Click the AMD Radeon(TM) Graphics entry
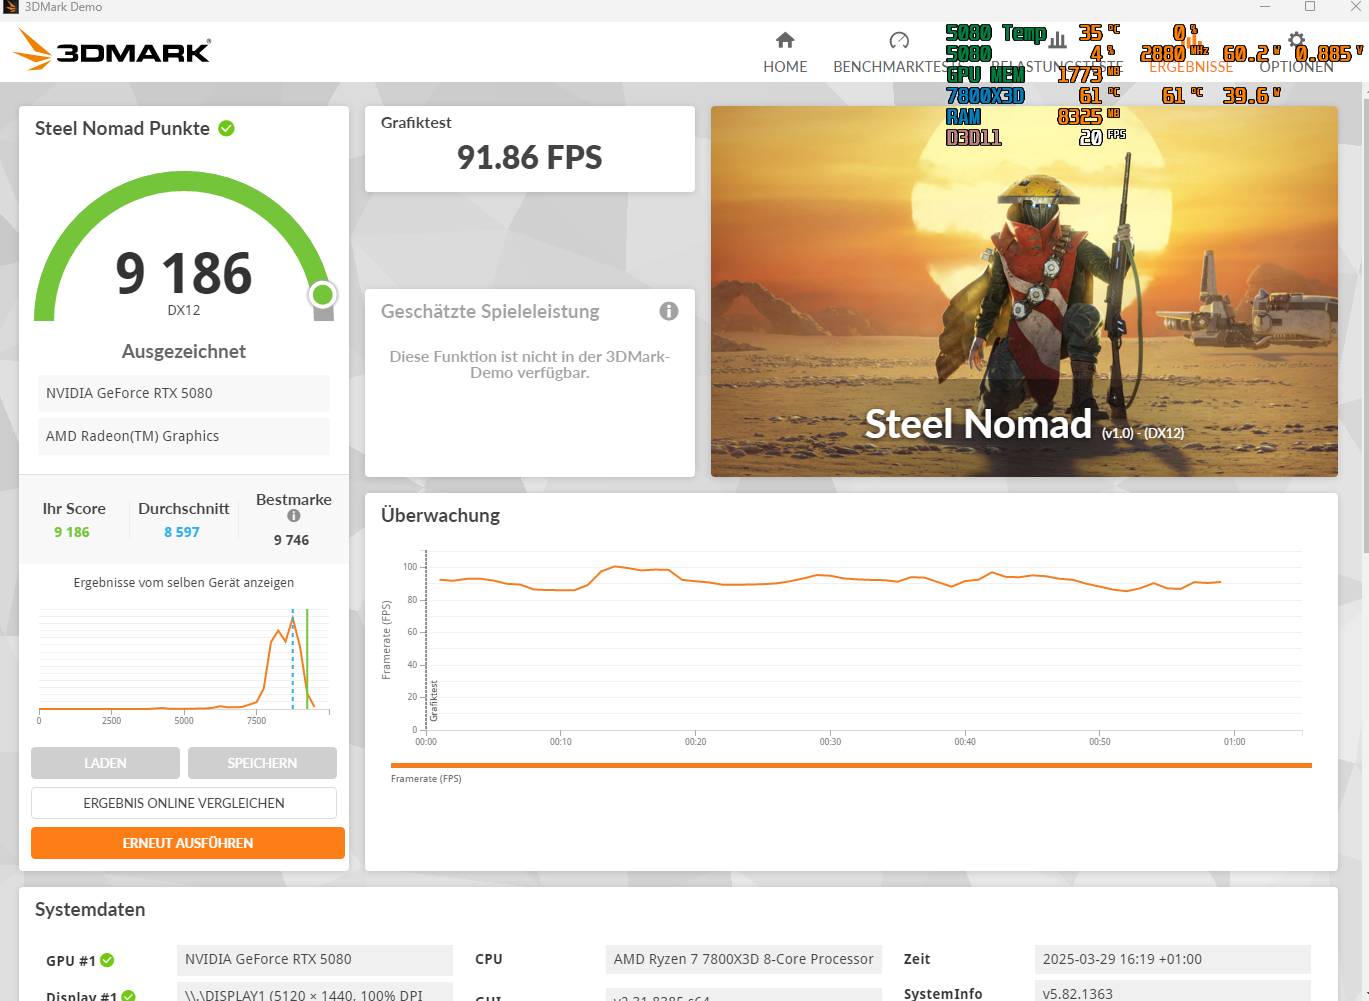Image resolution: width=1369 pixels, height=1001 pixels. 184,436
